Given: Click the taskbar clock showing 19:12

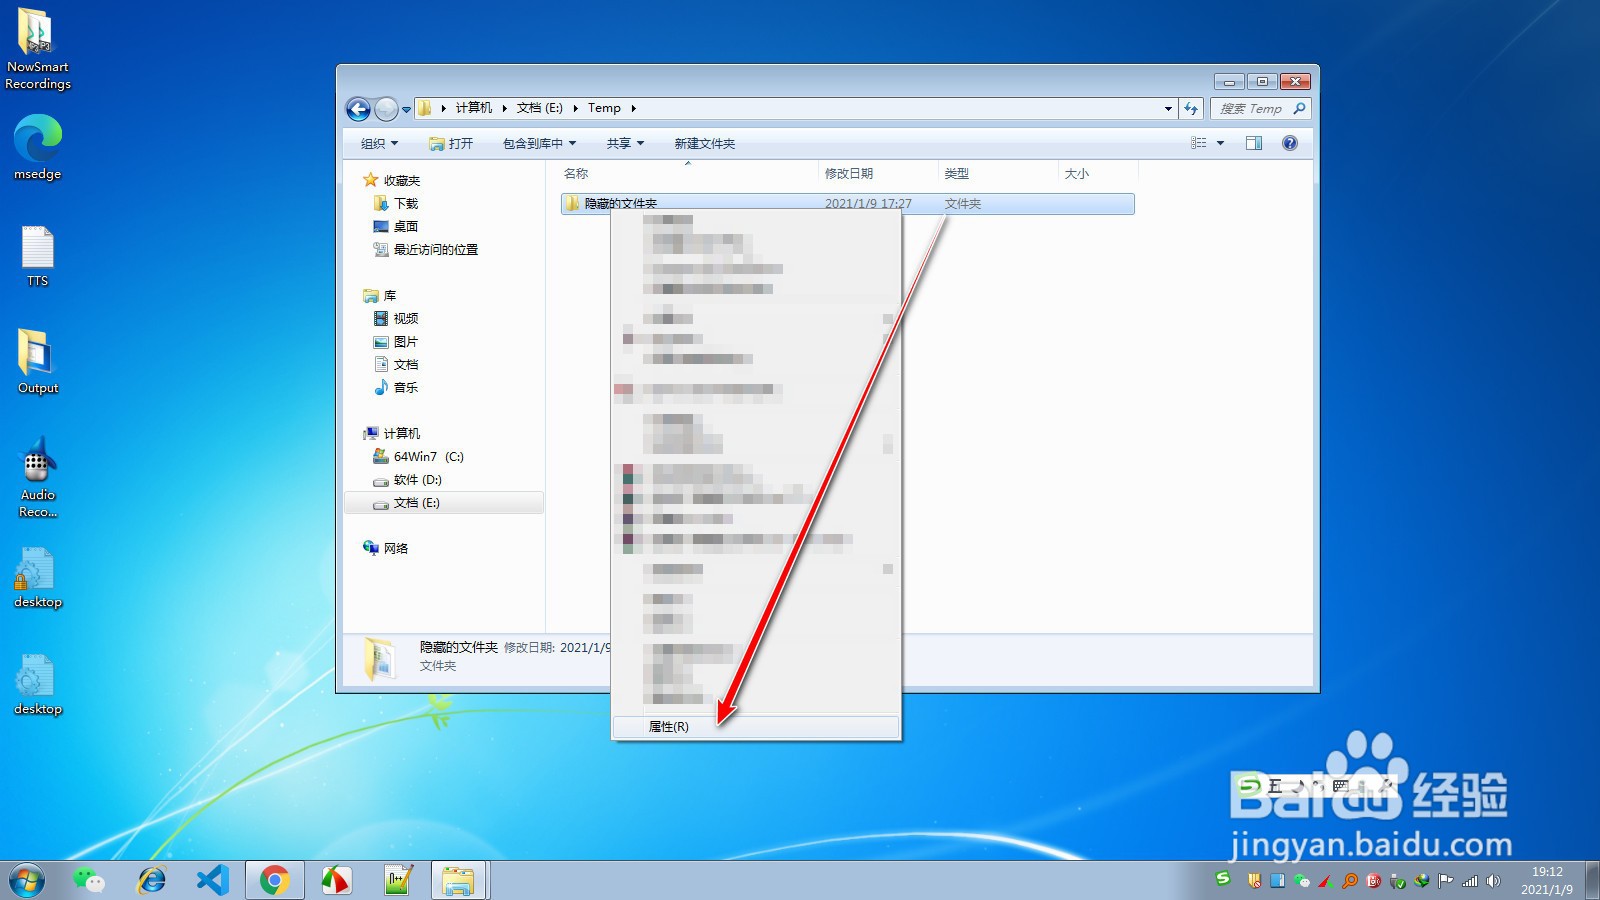Looking at the screenshot, I should (1547, 880).
